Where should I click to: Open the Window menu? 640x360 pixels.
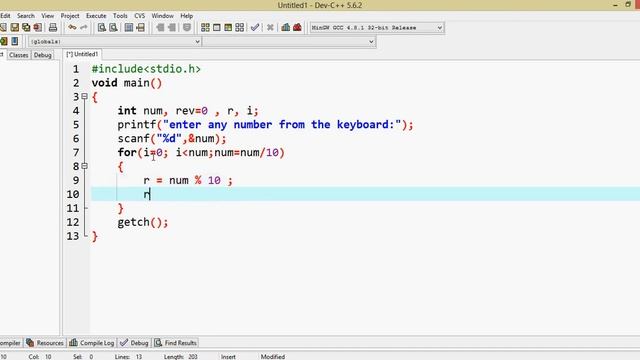click(x=162, y=16)
